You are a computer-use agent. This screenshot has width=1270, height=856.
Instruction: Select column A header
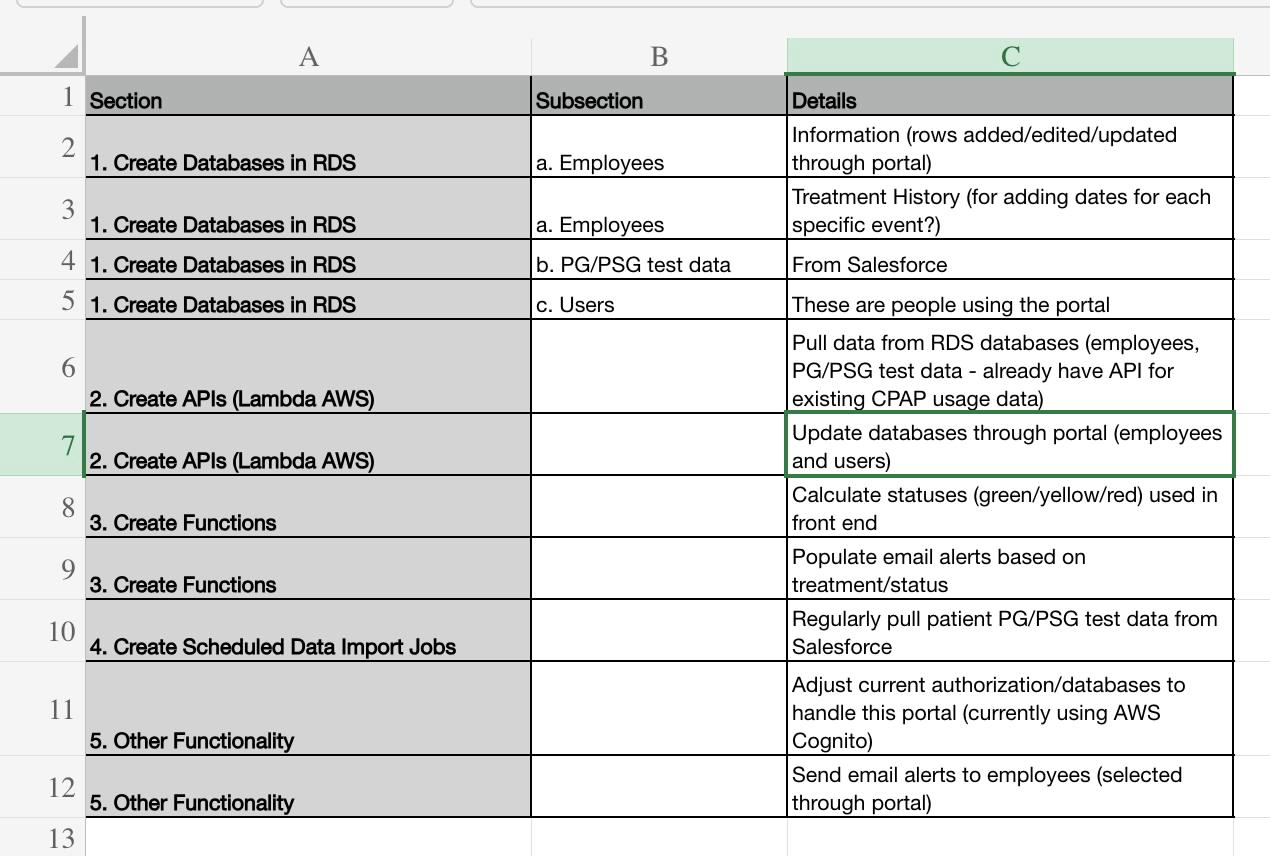tap(308, 57)
